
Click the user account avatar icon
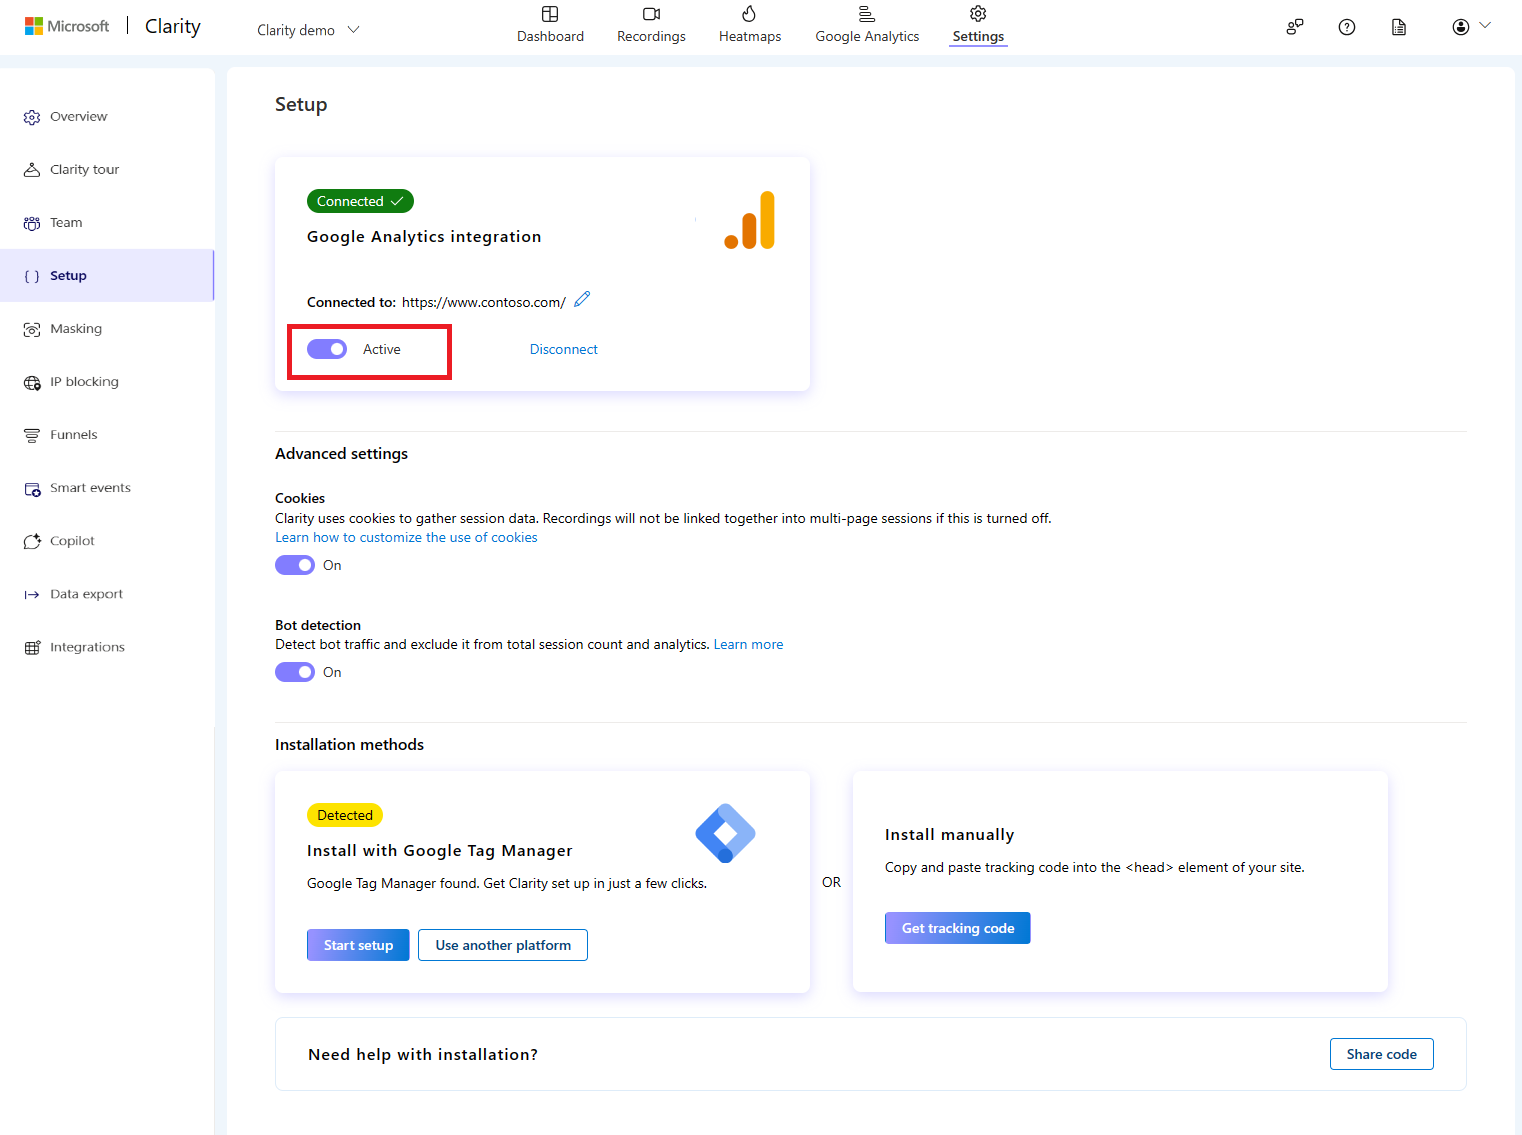(1461, 27)
